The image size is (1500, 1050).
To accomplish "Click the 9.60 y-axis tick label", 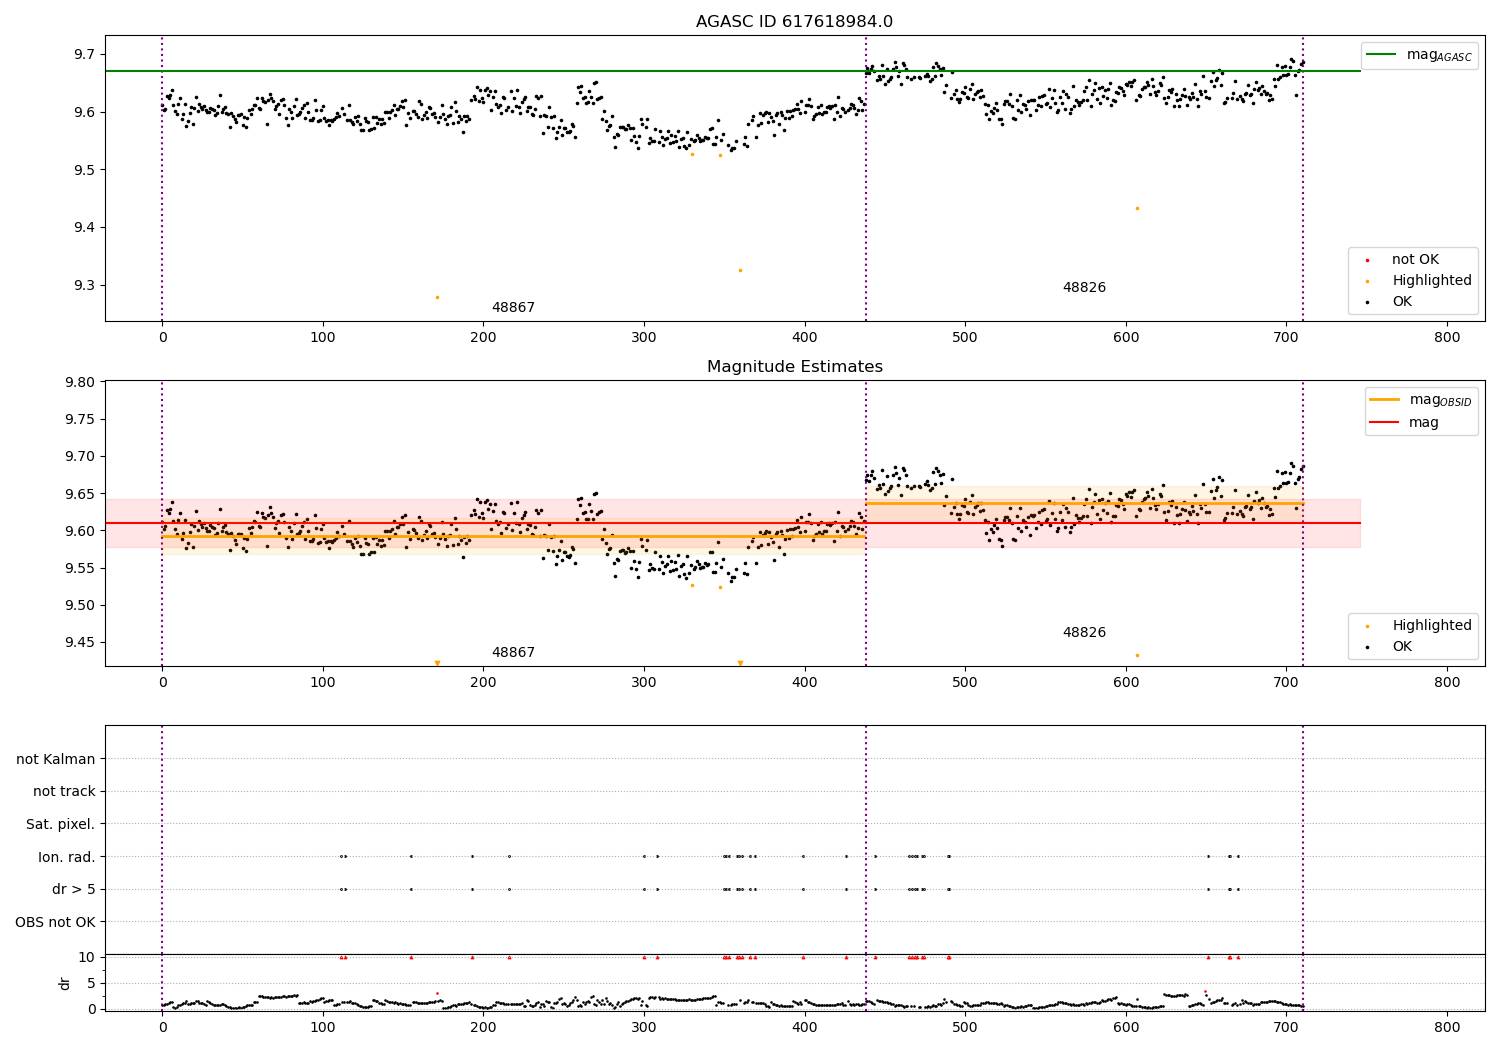I will pyautogui.click(x=79, y=531).
